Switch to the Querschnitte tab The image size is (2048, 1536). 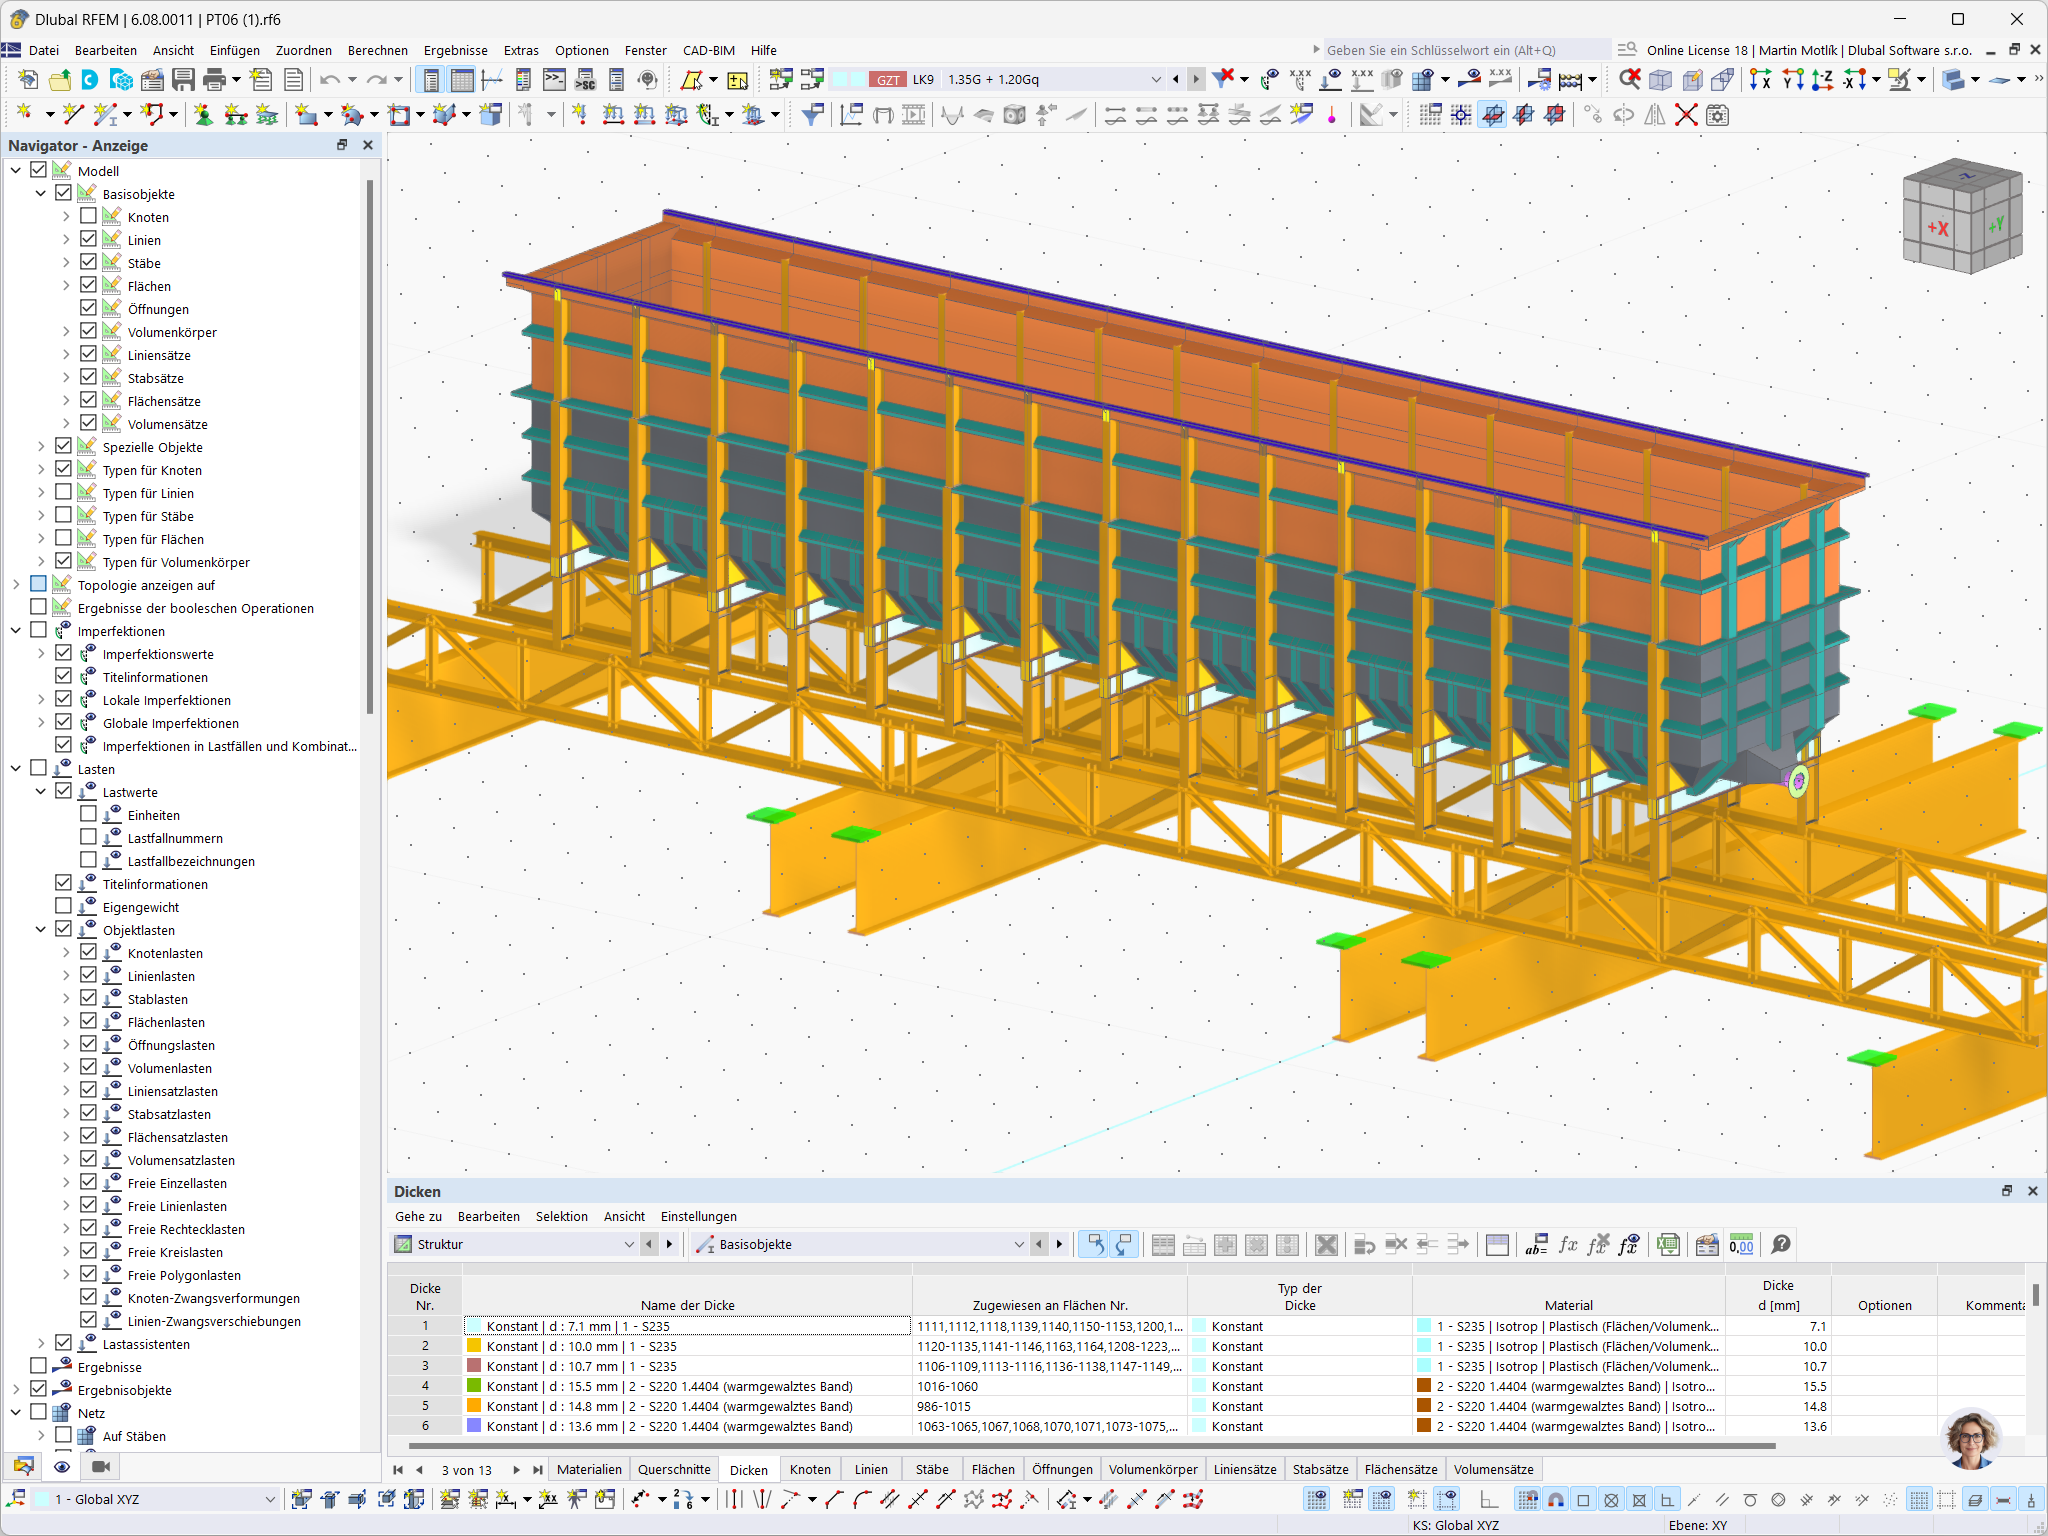pyautogui.click(x=674, y=1469)
